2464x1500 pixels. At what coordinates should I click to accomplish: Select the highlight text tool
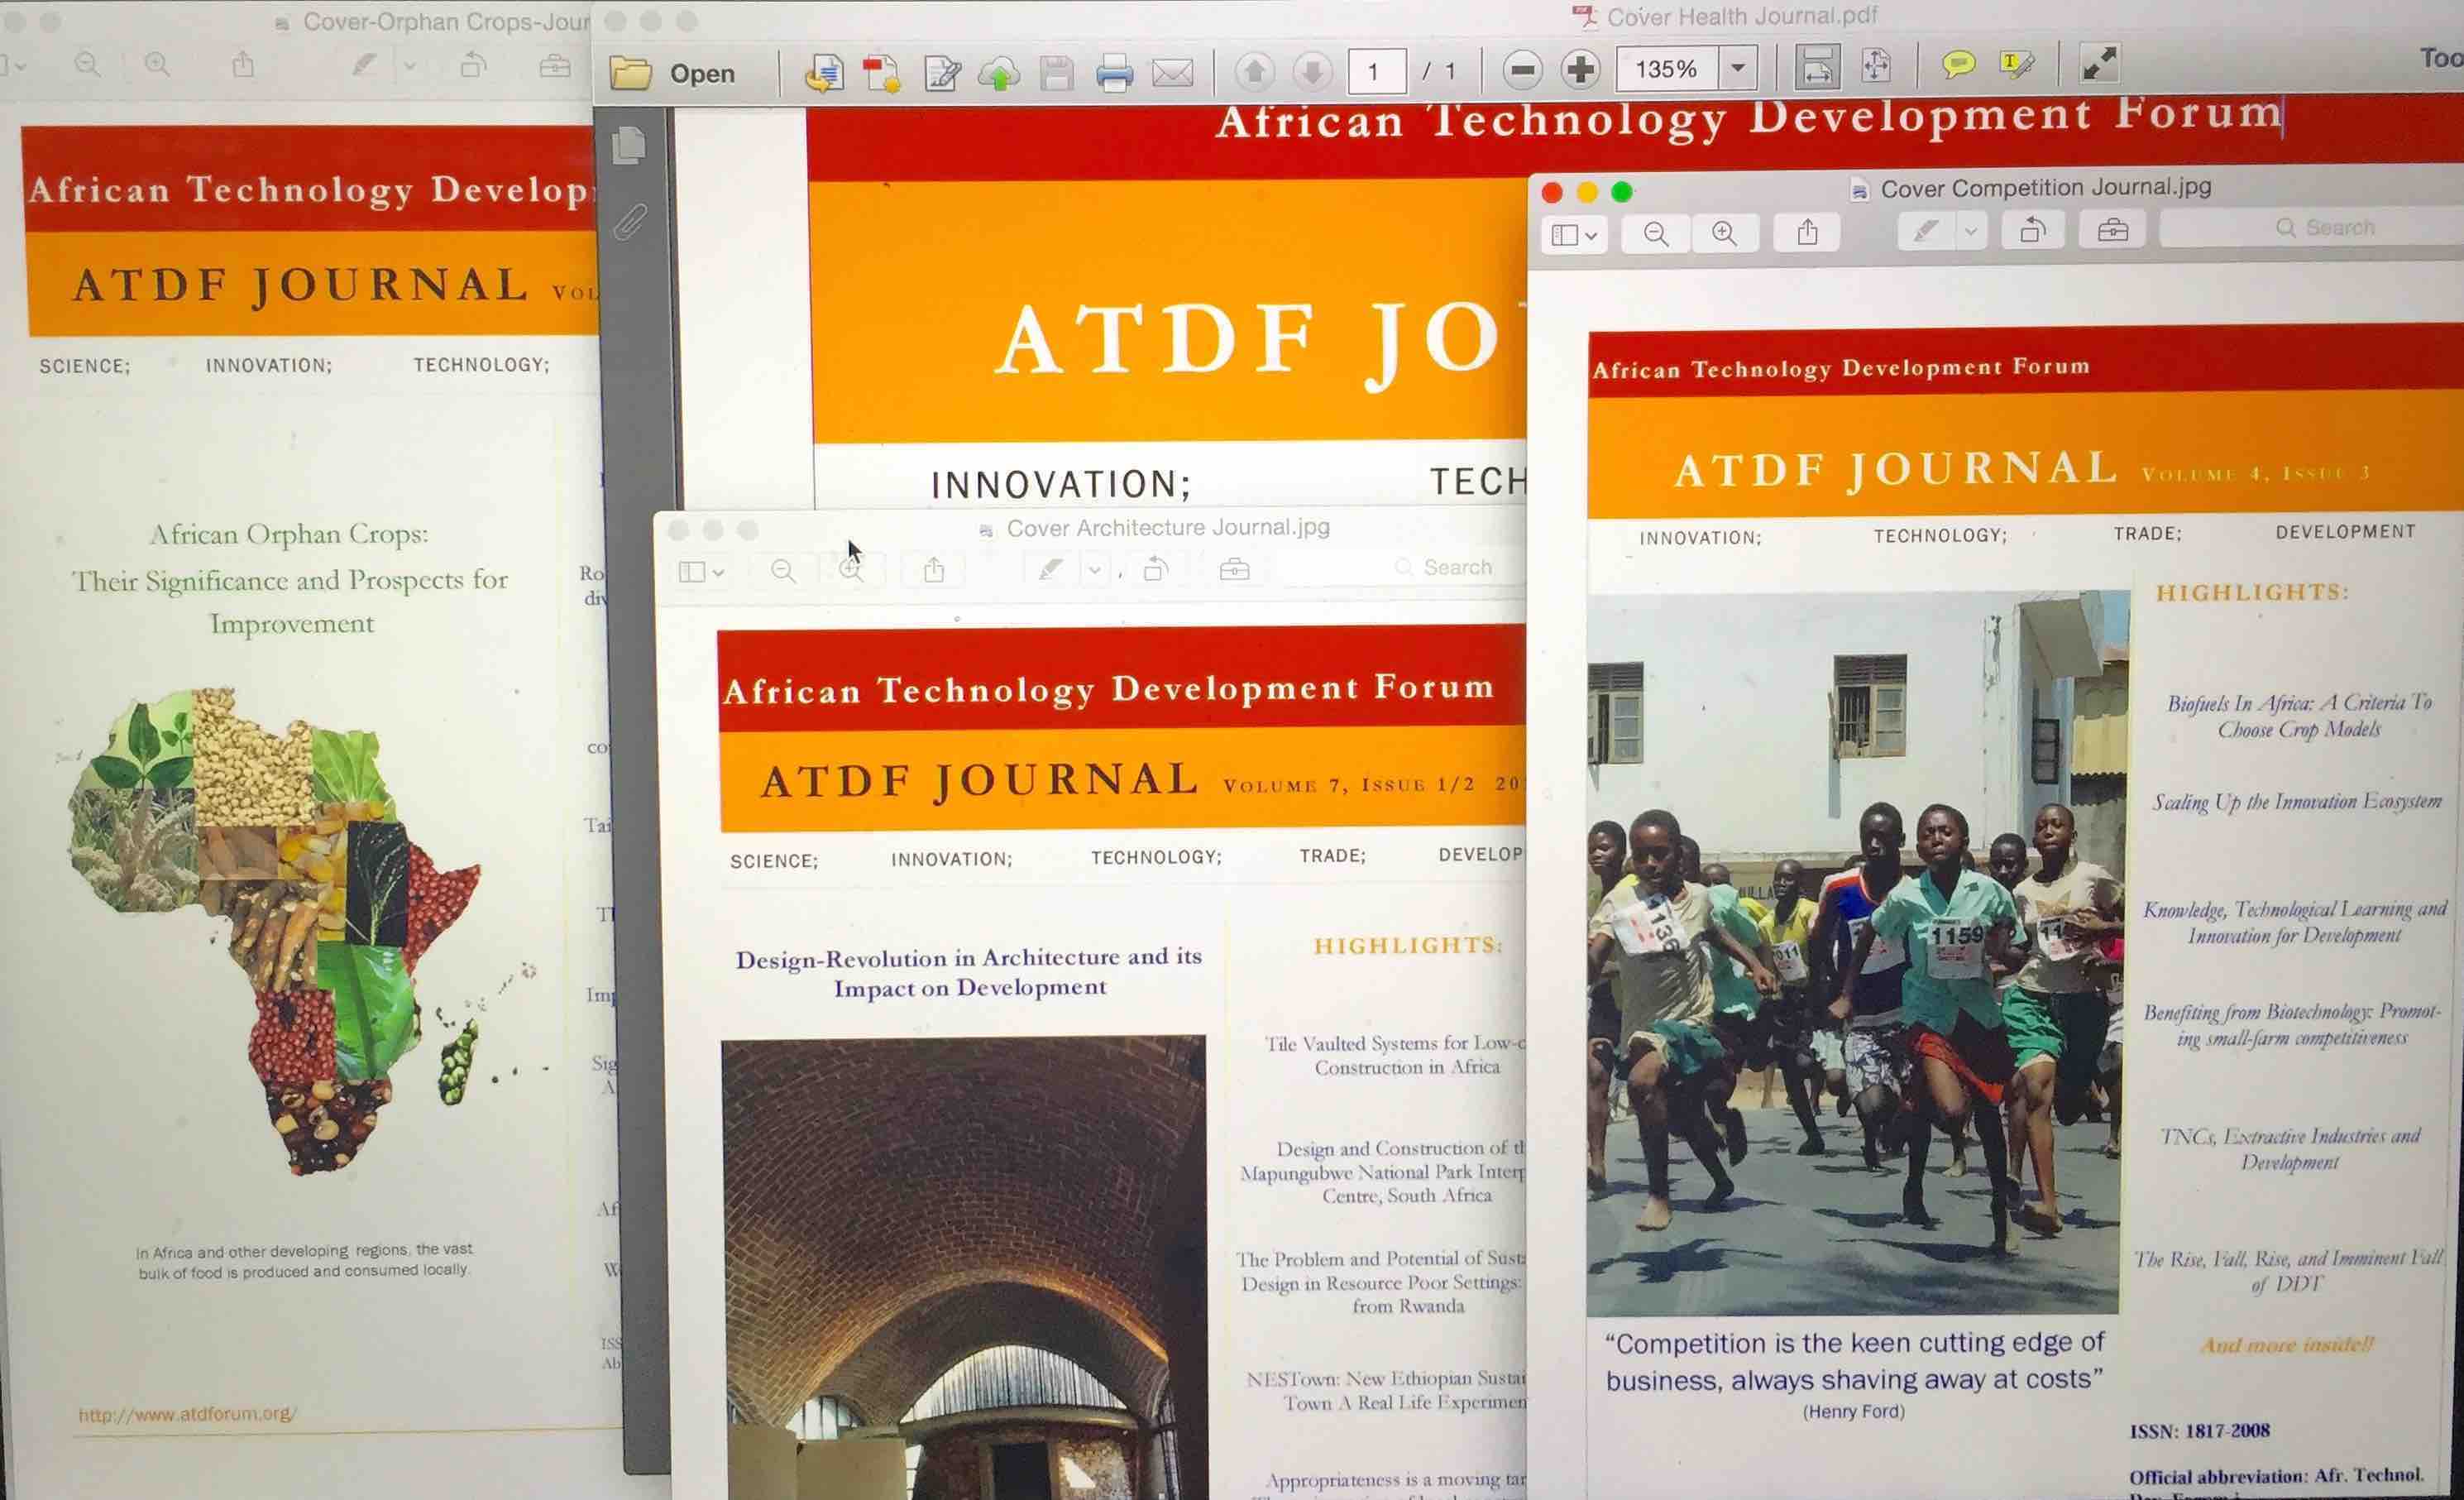(2016, 65)
